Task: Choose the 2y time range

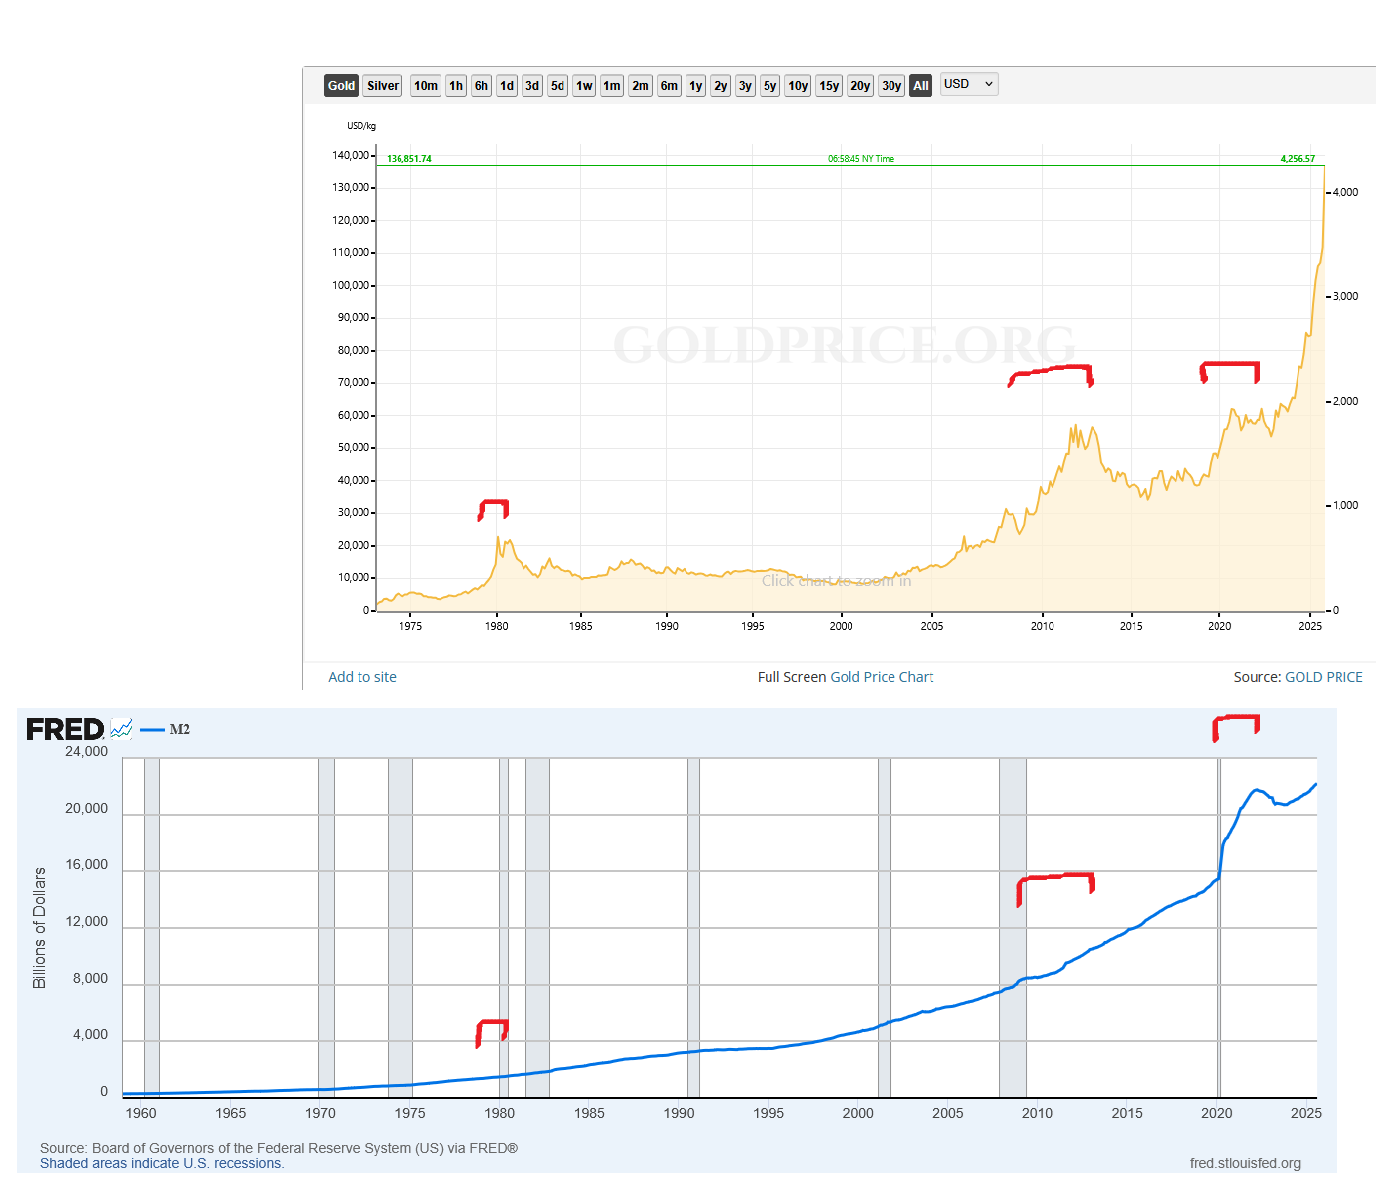Action: (x=721, y=86)
